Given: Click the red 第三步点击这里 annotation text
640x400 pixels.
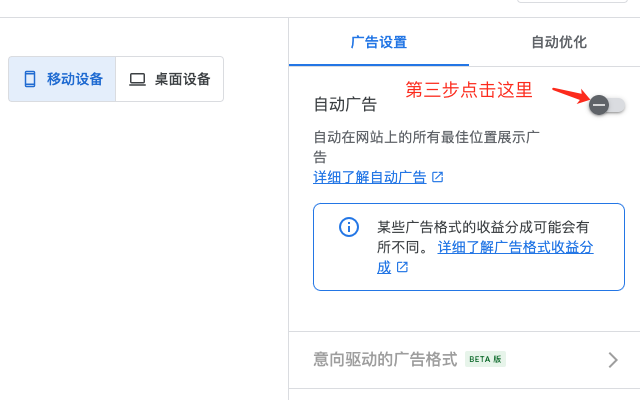Looking at the screenshot, I should tap(469, 90).
